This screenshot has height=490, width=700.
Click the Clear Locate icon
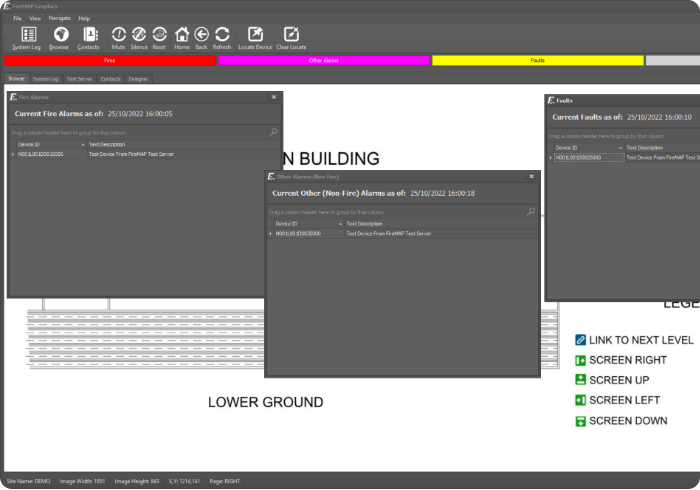pyautogui.click(x=291, y=36)
